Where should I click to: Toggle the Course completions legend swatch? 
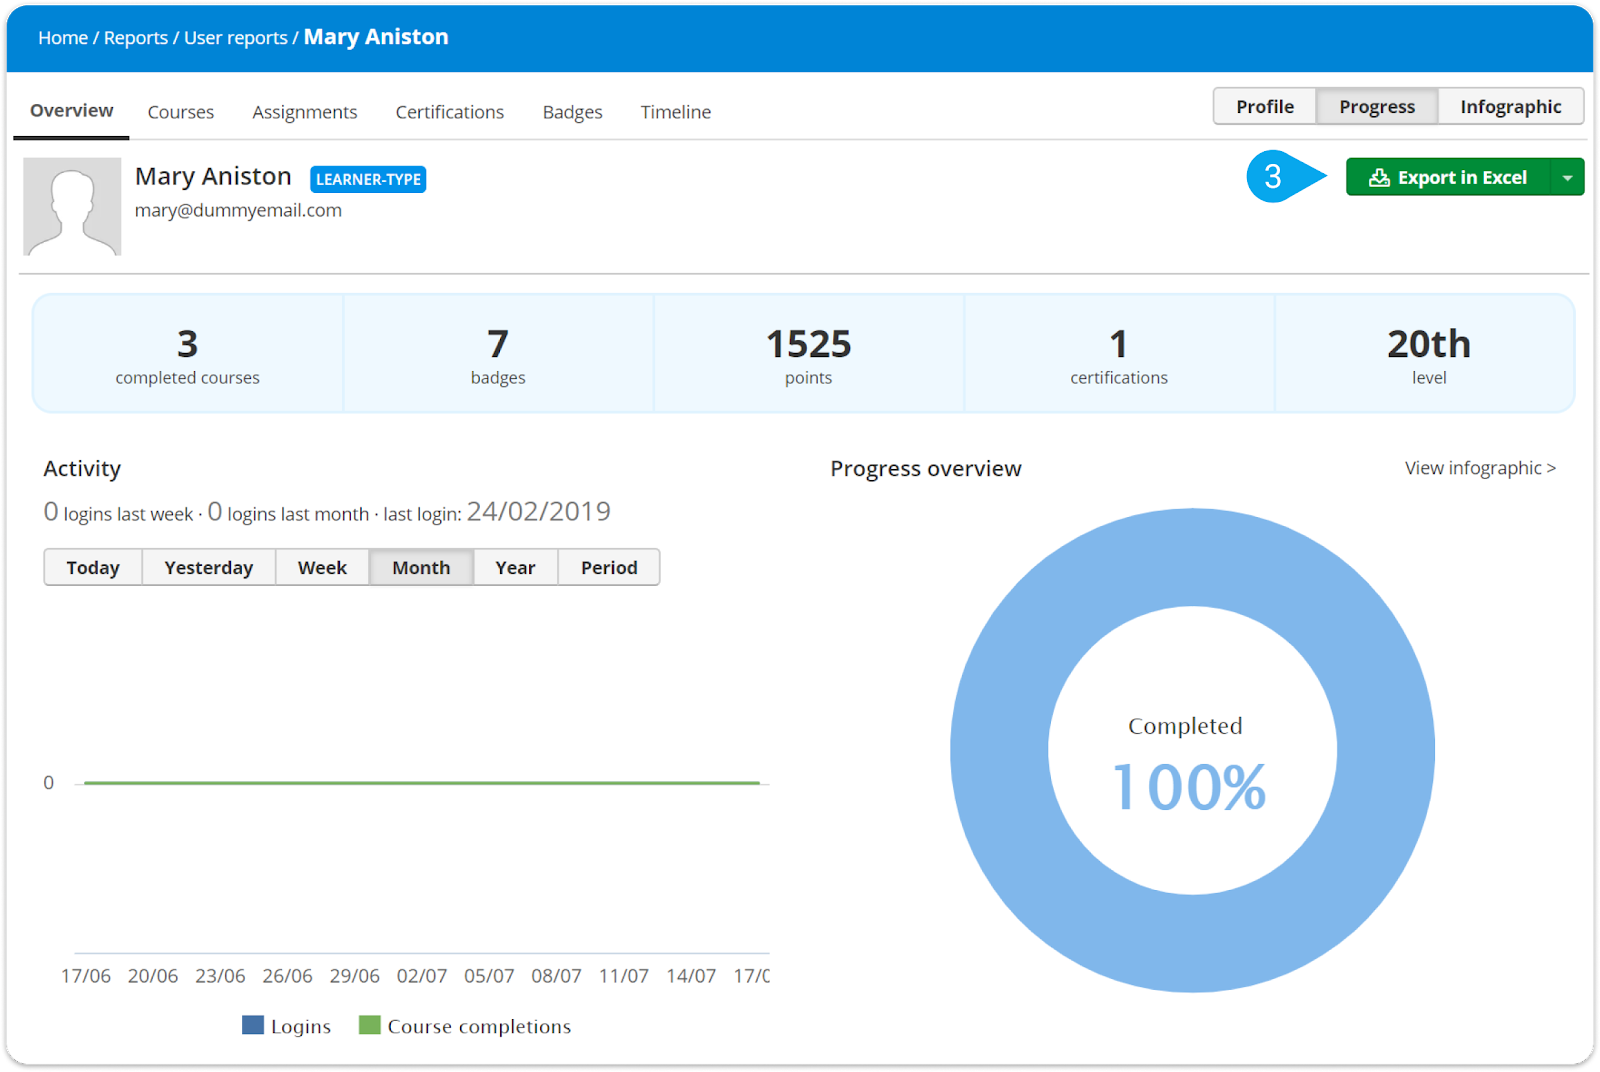[x=370, y=1025]
